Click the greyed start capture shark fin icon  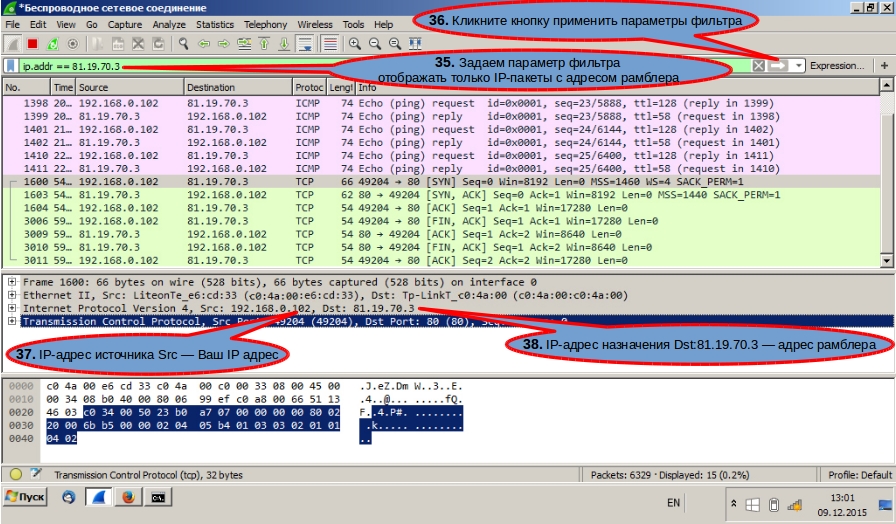12,44
